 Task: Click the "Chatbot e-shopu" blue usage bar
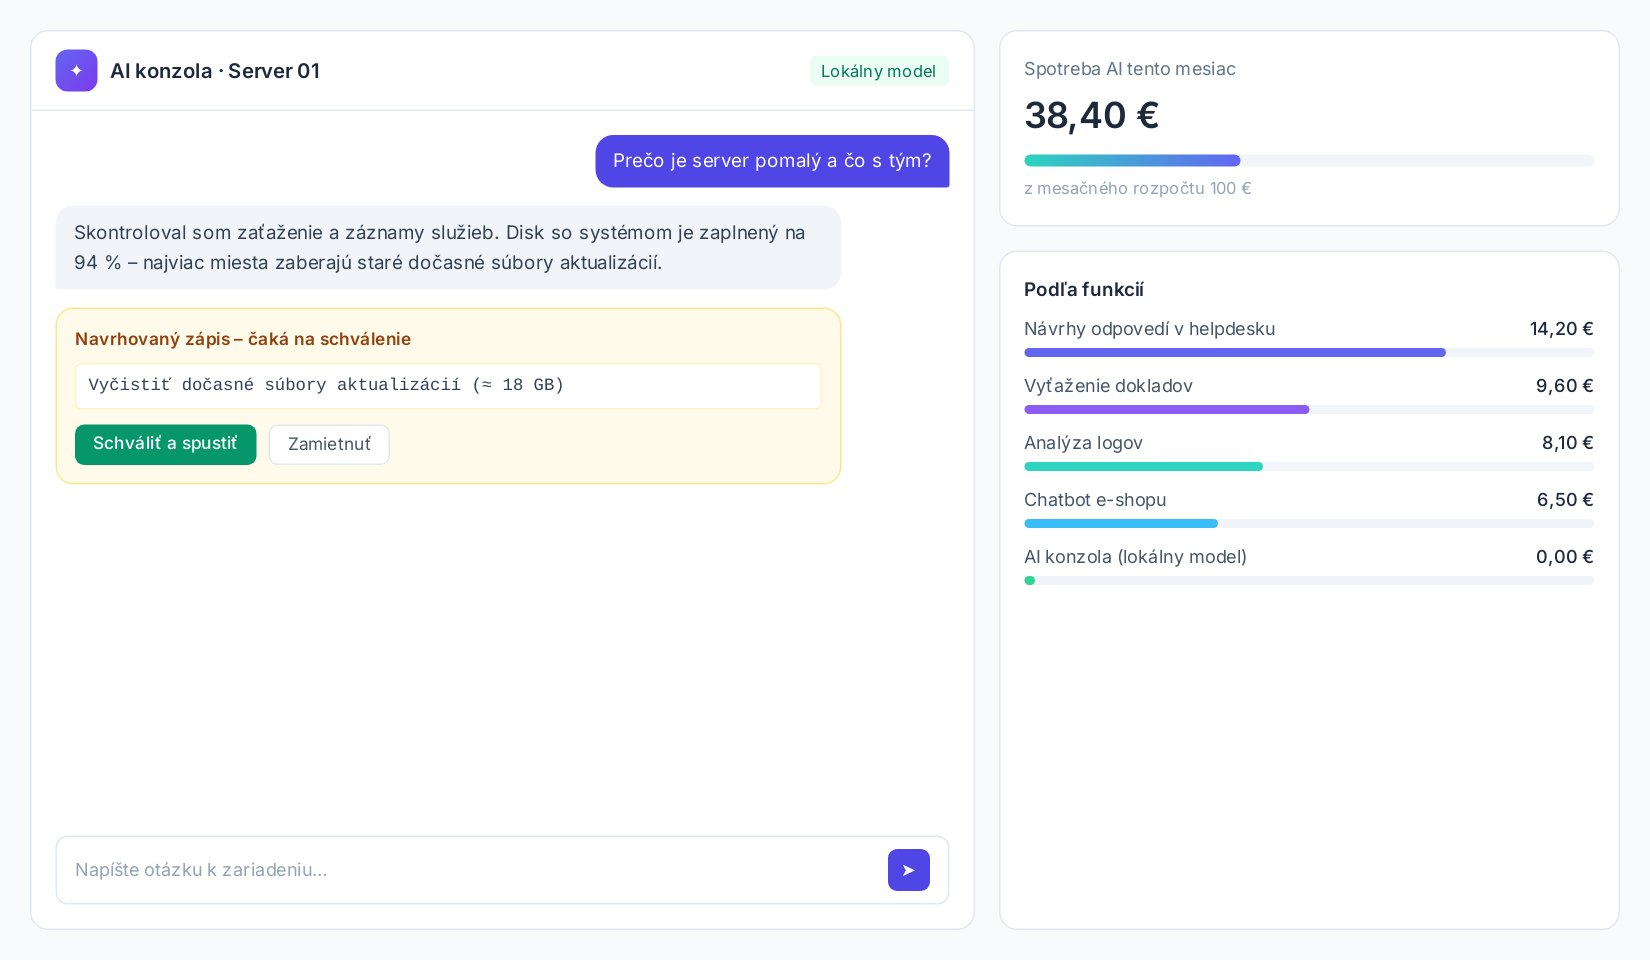(x=1309, y=523)
